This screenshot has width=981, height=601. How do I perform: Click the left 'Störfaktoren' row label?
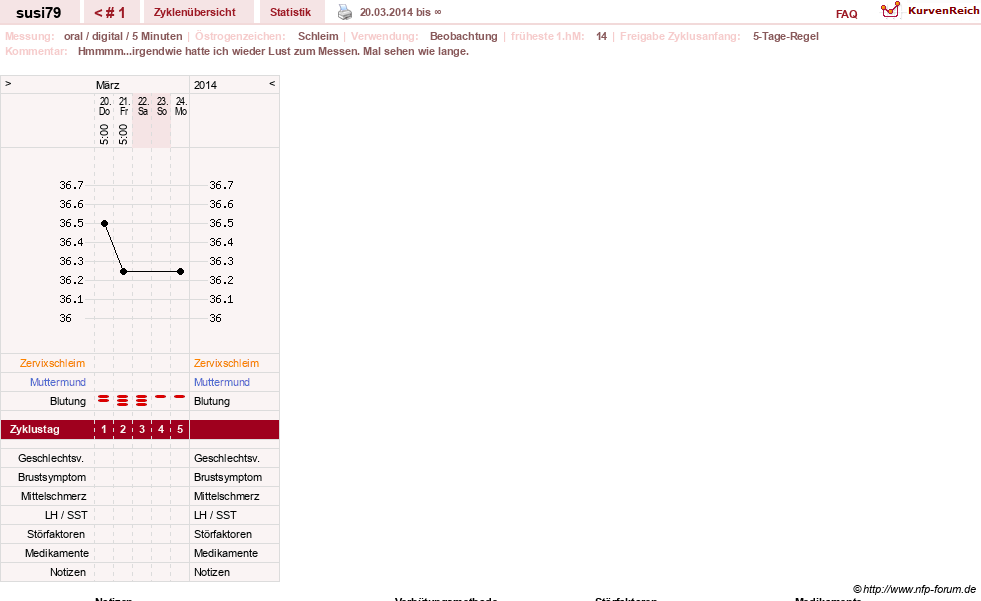tap(56, 535)
